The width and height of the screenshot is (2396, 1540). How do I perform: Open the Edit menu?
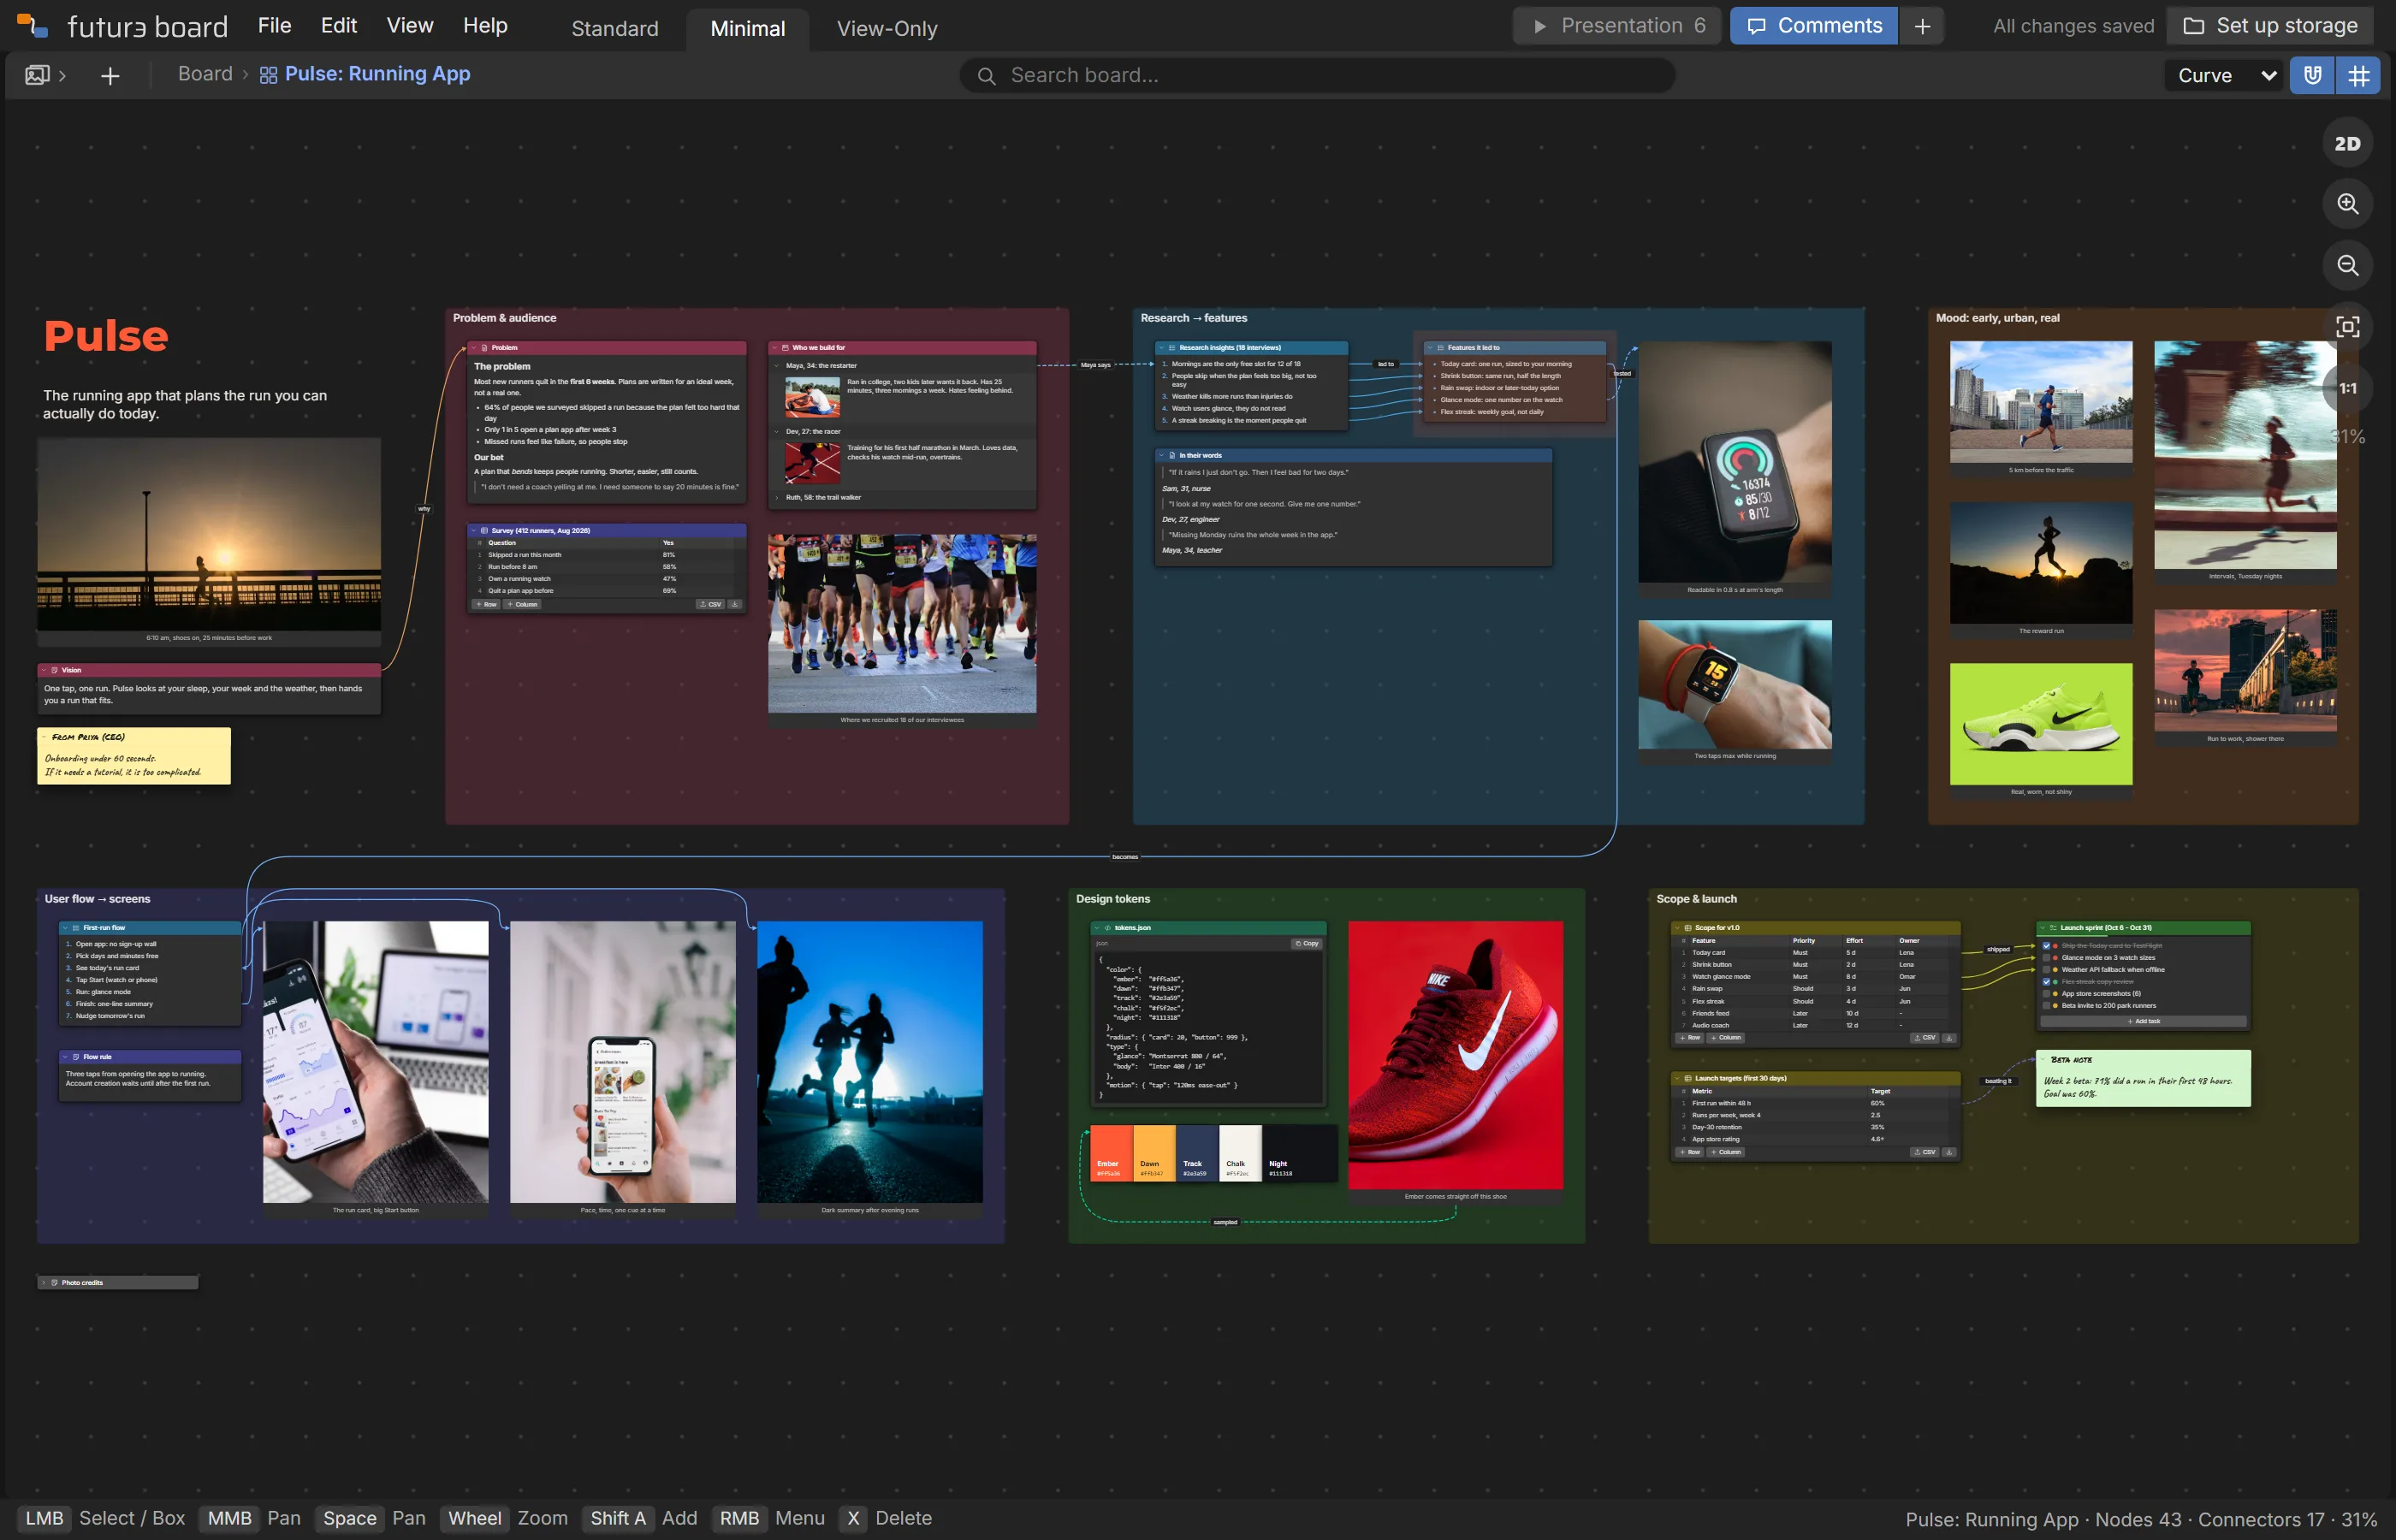click(x=339, y=26)
